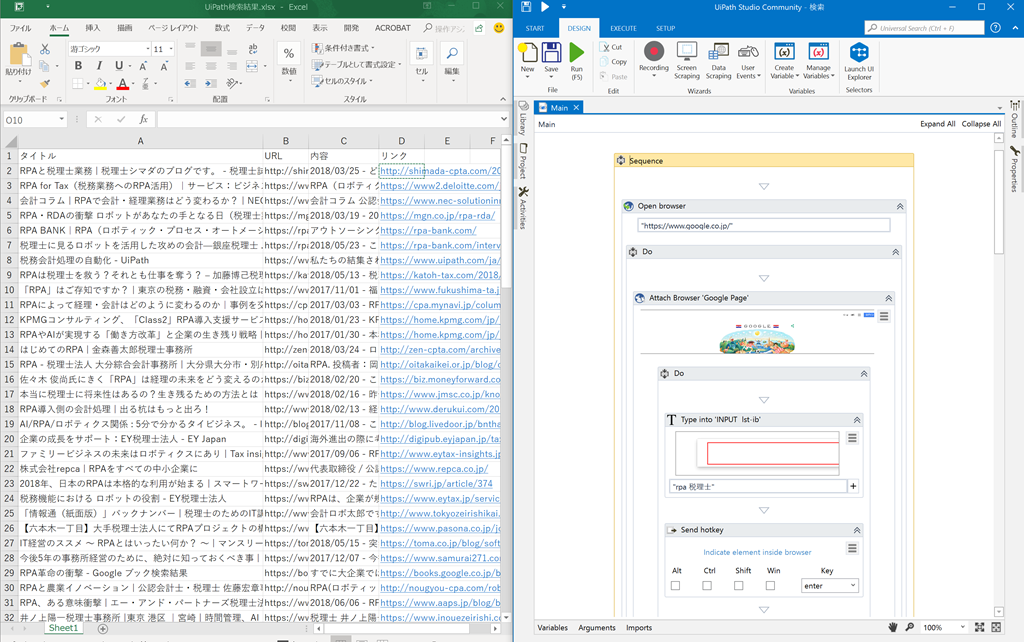Screen dimensions: 1024x642
Task: Open the Key dropdown showing enter
Action: coord(829,586)
